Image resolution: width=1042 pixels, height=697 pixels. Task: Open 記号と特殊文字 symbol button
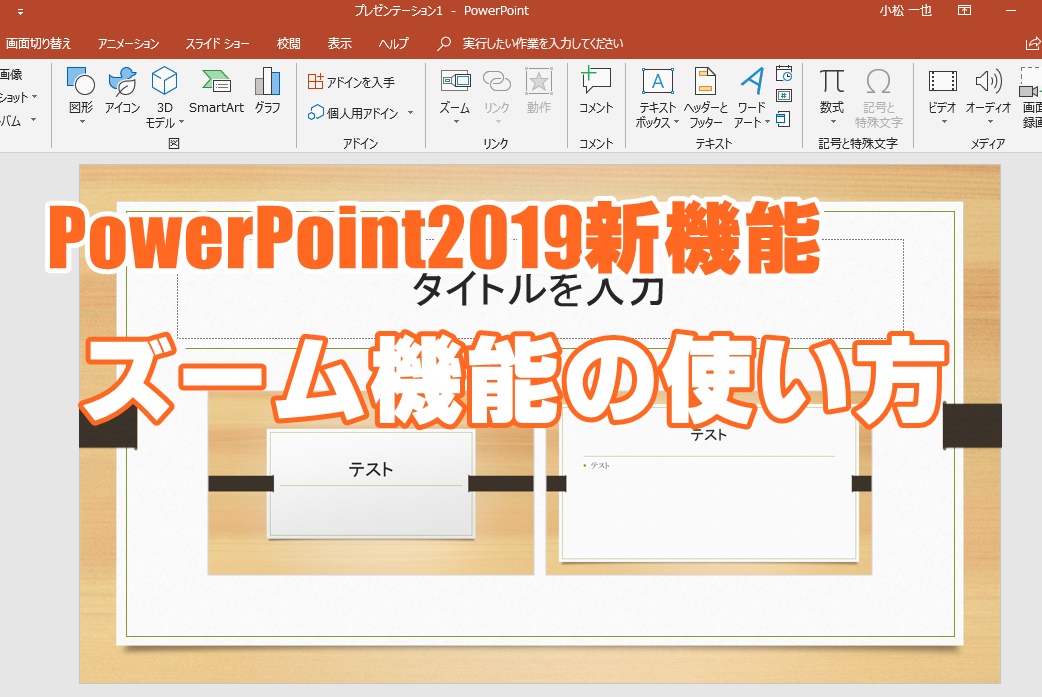879,97
